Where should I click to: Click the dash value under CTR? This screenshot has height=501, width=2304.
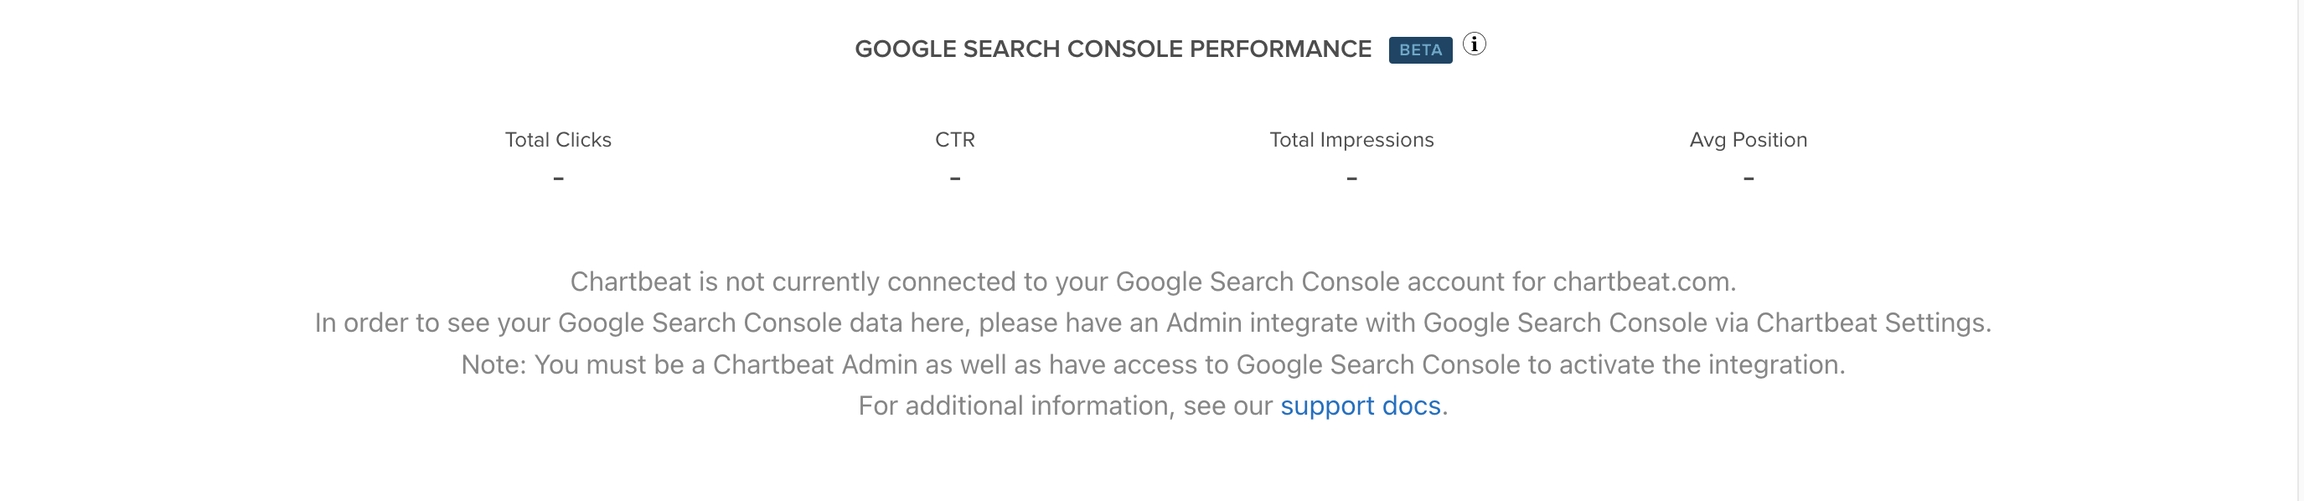tap(955, 179)
